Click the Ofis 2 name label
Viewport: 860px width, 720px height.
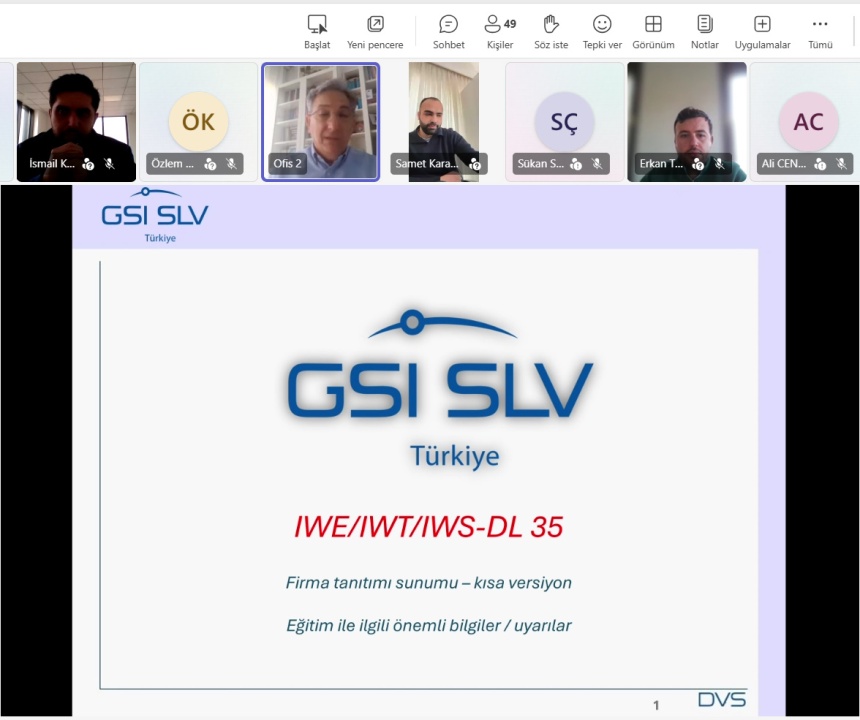tap(287, 163)
